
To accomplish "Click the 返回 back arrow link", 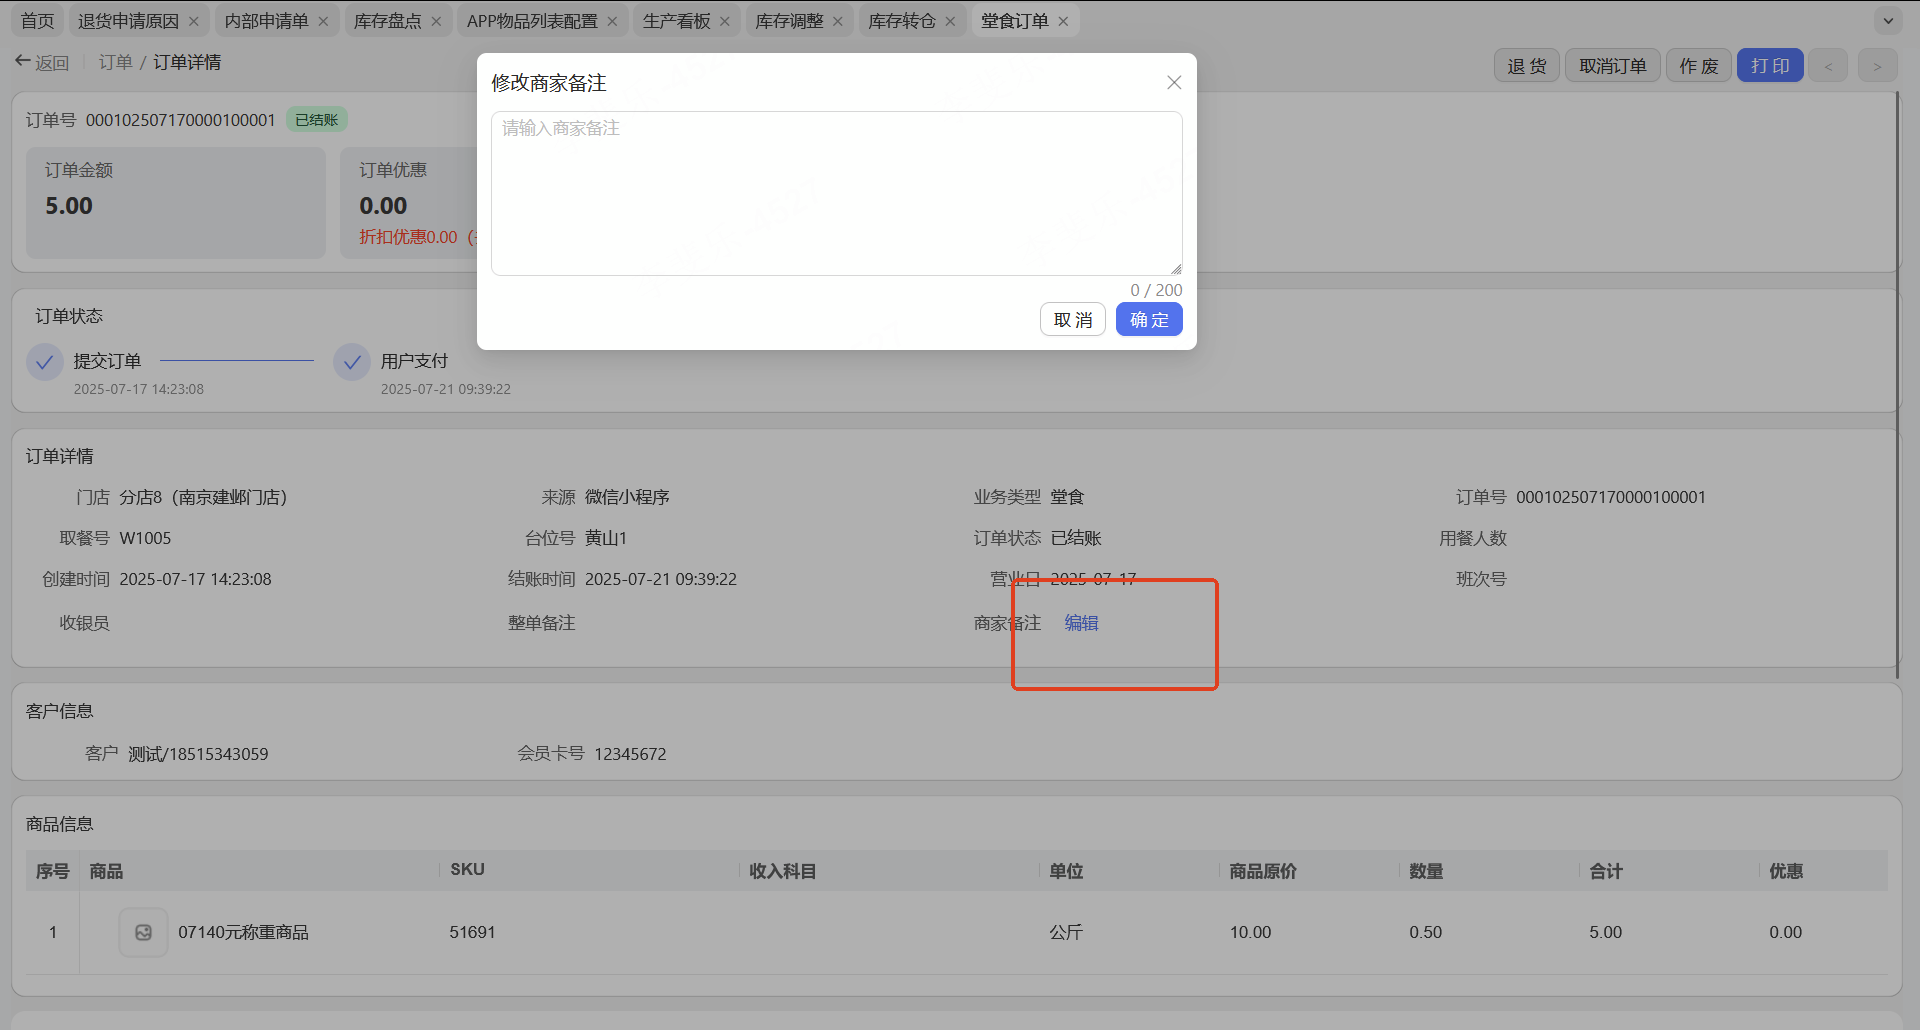I will coord(42,62).
